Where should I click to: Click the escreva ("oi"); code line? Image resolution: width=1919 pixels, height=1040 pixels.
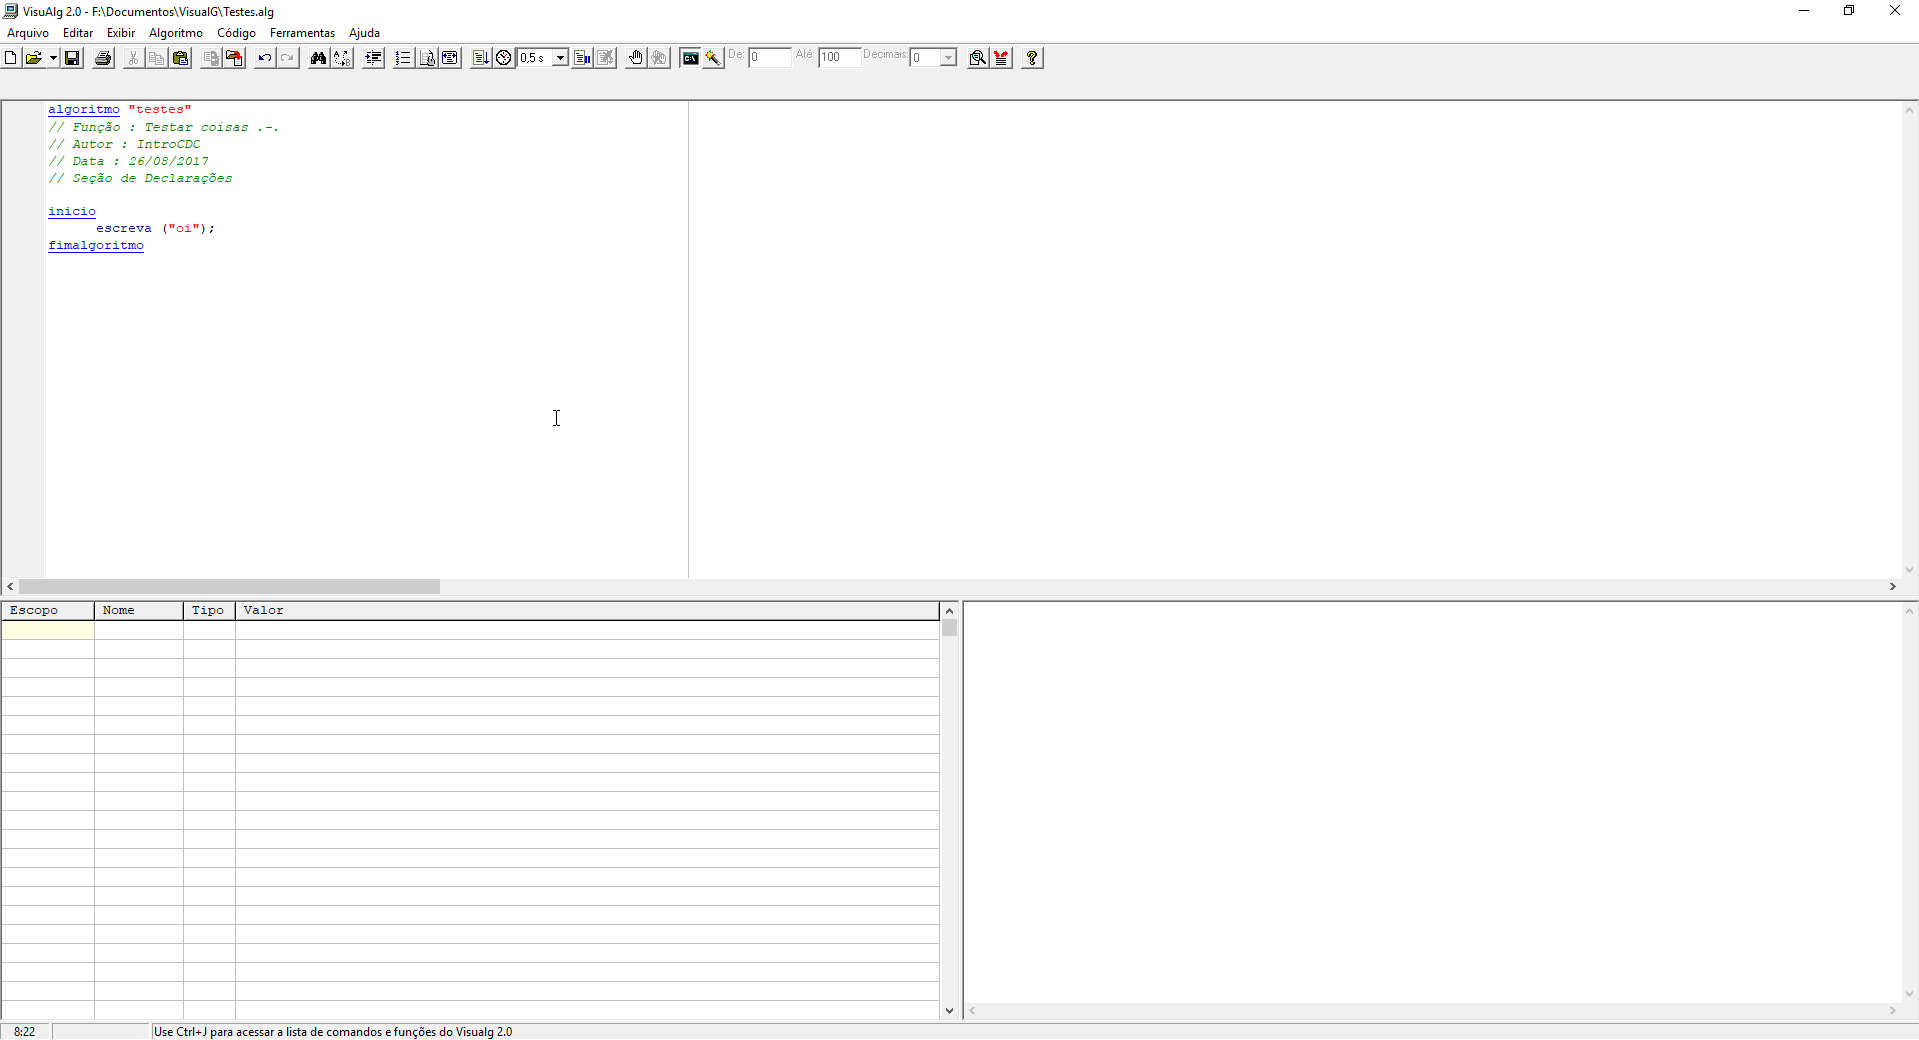pos(155,229)
